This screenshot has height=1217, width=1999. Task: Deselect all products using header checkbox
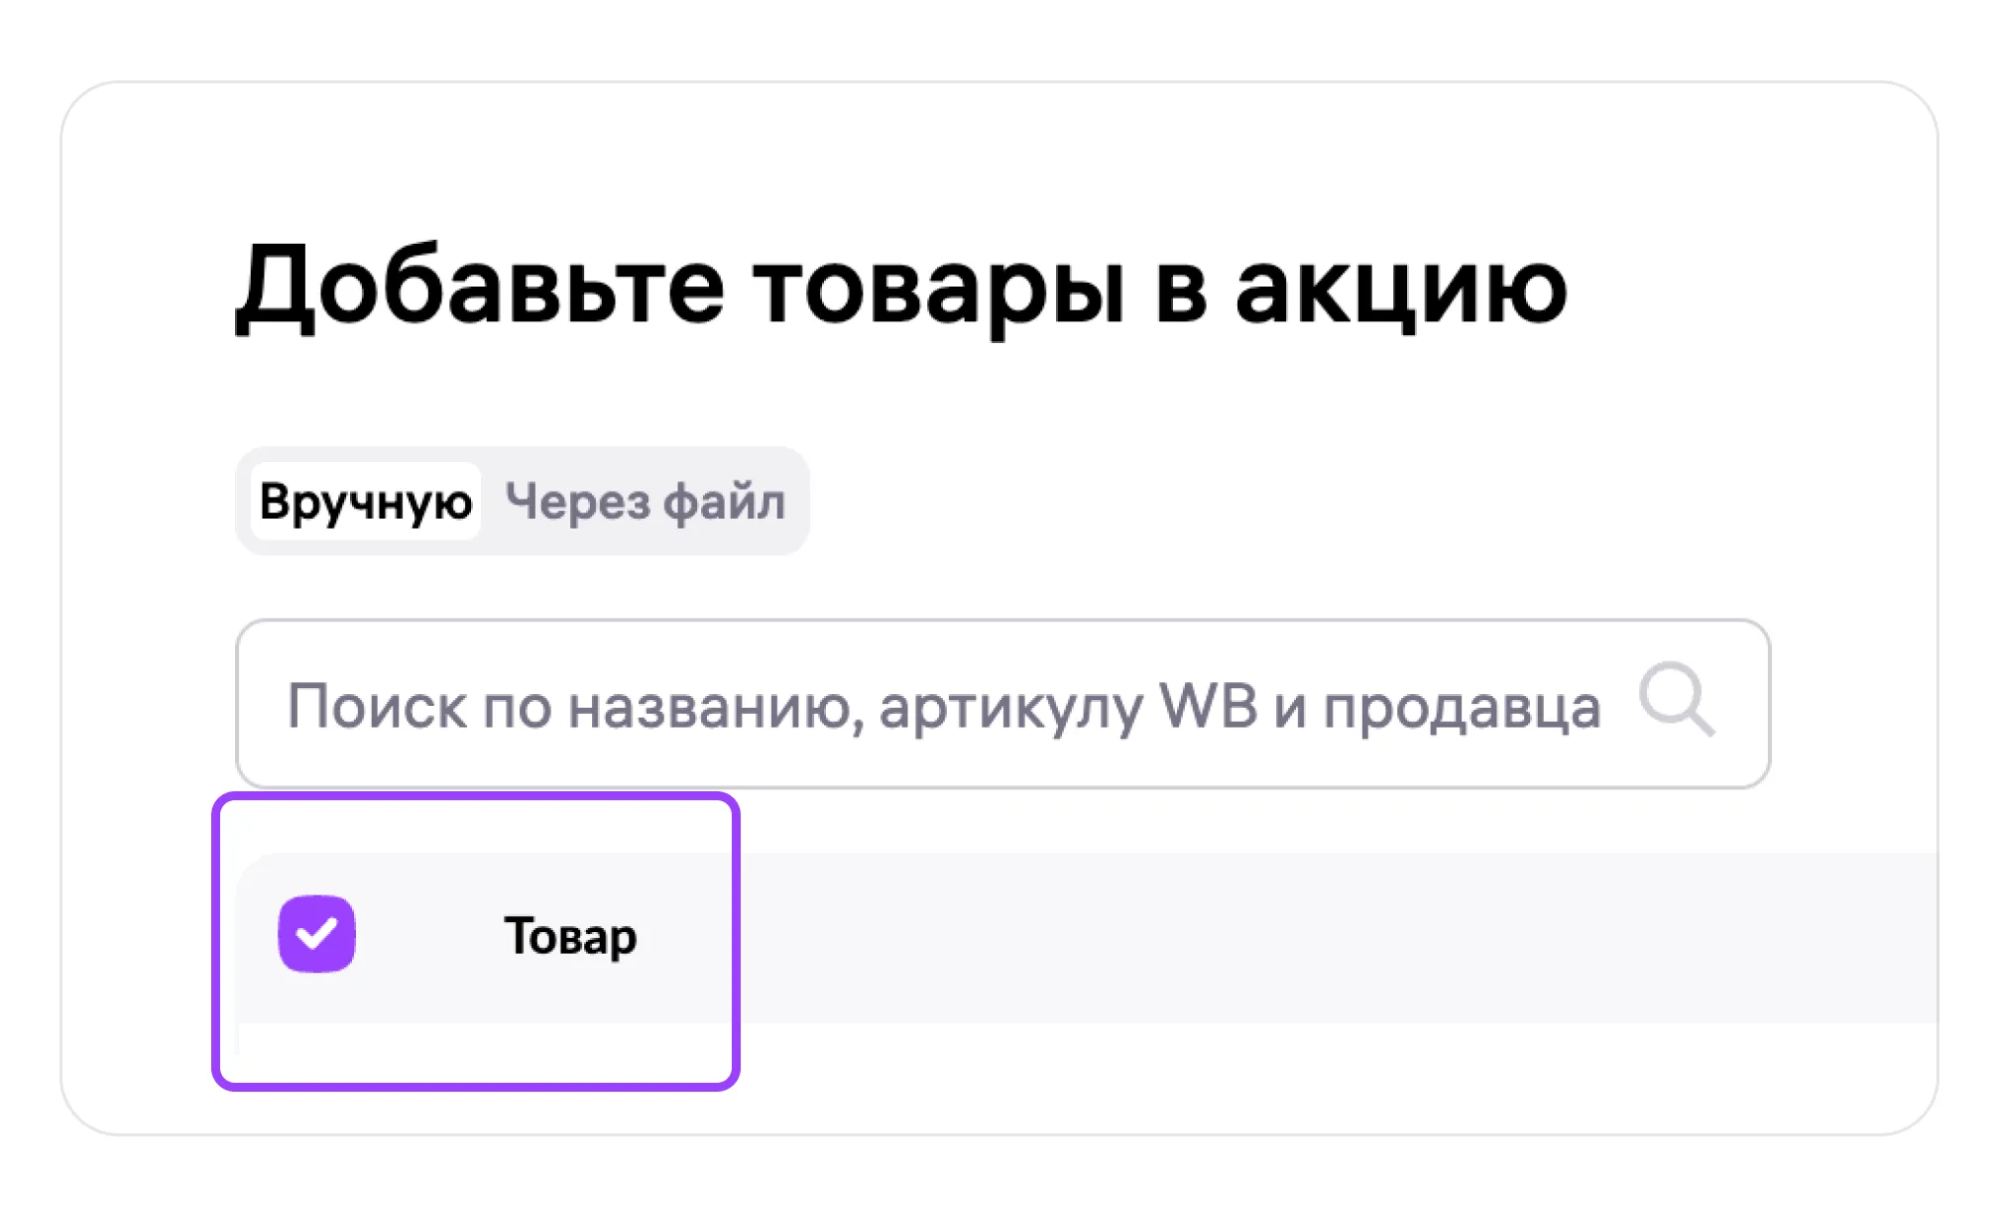317,934
